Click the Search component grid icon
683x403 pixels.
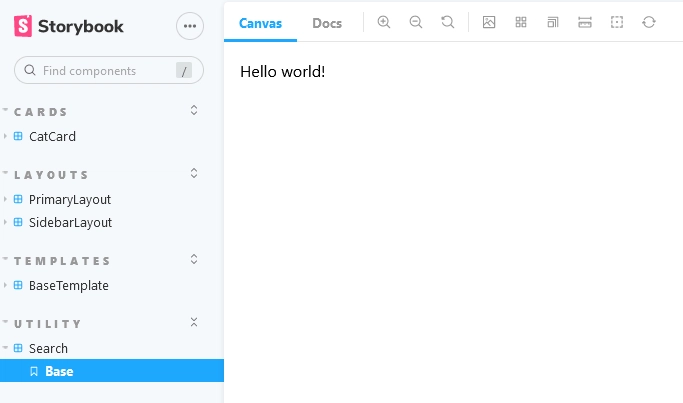point(18,348)
